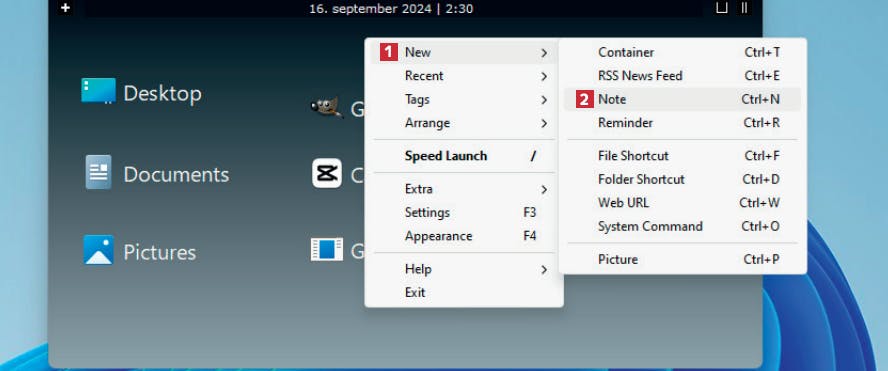The image size is (888, 371).
Task: Expand the arrow beside Recent
Action: pos(544,76)
